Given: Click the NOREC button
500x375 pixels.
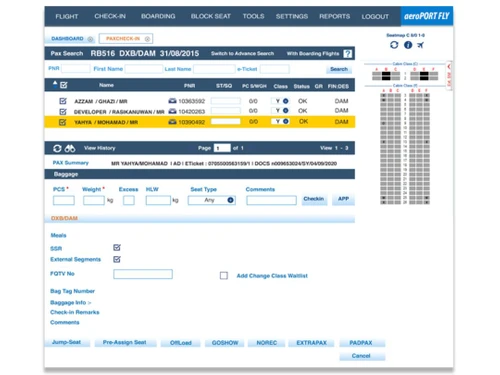Looking at the screenshot, I should (x=267, y=343).
